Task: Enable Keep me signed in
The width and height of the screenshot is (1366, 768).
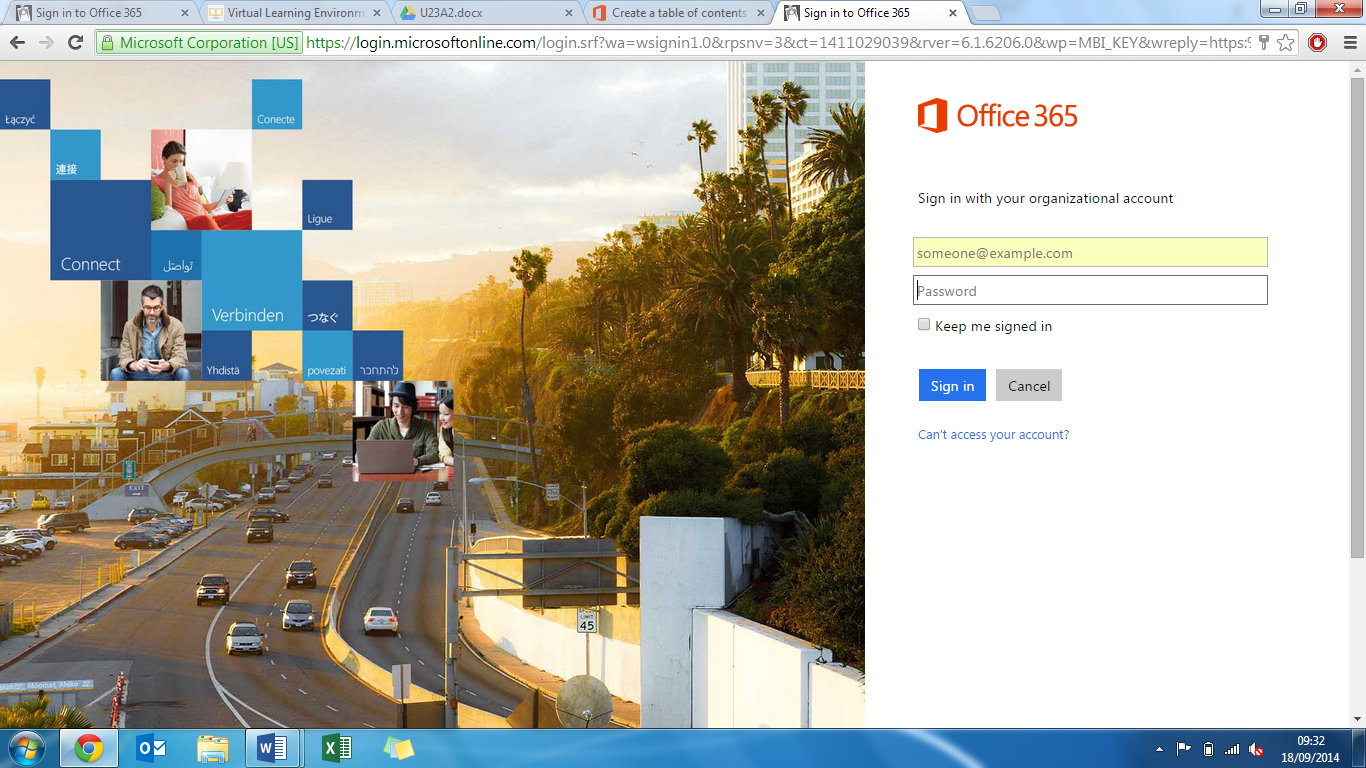Action: coord(923,324)
